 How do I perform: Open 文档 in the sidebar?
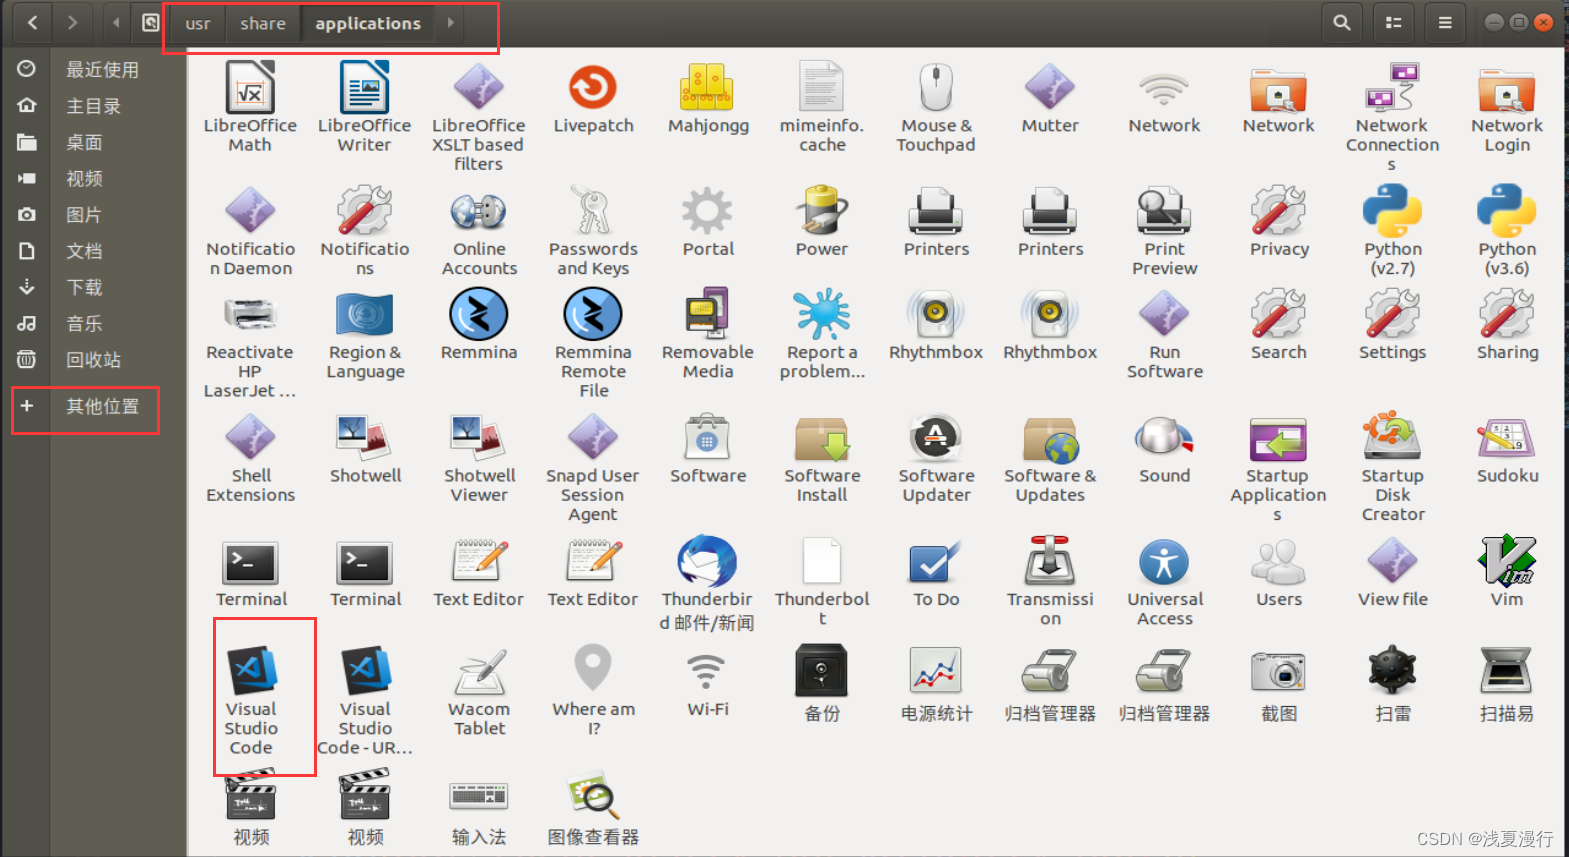[94, 251]
